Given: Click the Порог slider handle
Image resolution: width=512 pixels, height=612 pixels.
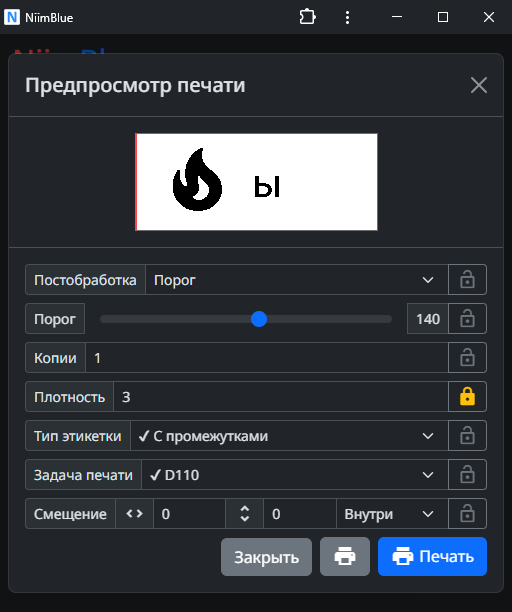Looking at the screenshot, I should 259,319.
